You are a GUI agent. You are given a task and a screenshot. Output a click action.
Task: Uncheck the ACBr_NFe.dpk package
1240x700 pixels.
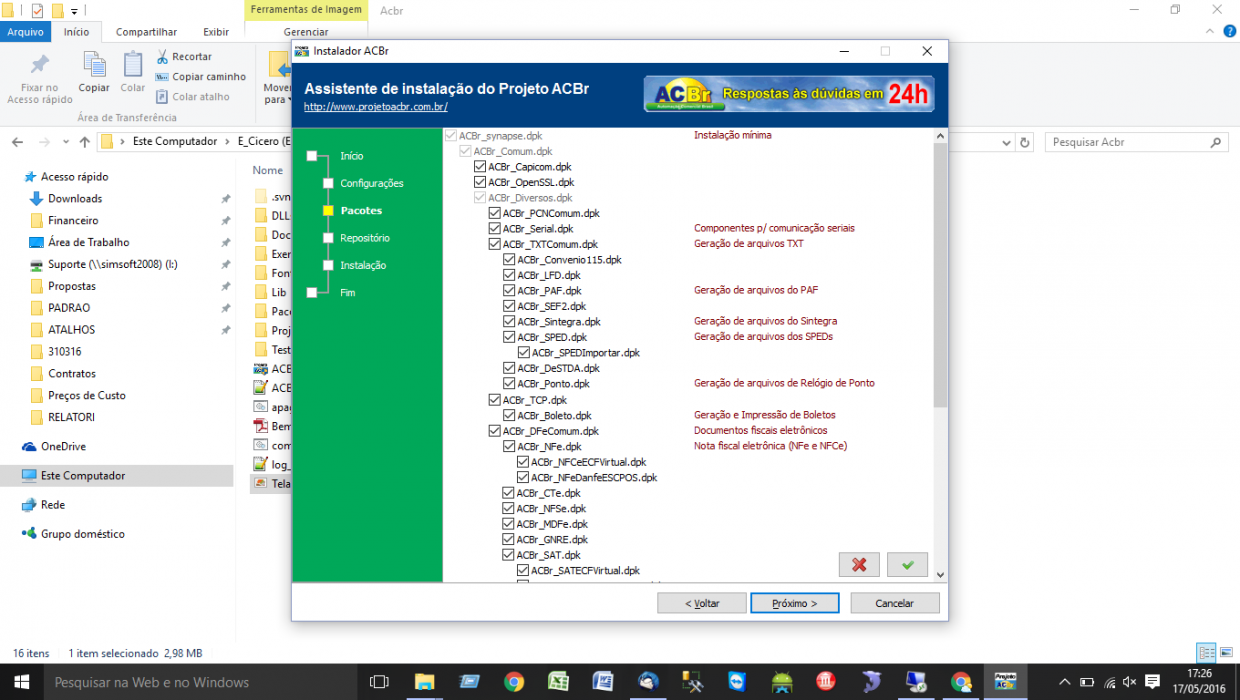point(509,446)
